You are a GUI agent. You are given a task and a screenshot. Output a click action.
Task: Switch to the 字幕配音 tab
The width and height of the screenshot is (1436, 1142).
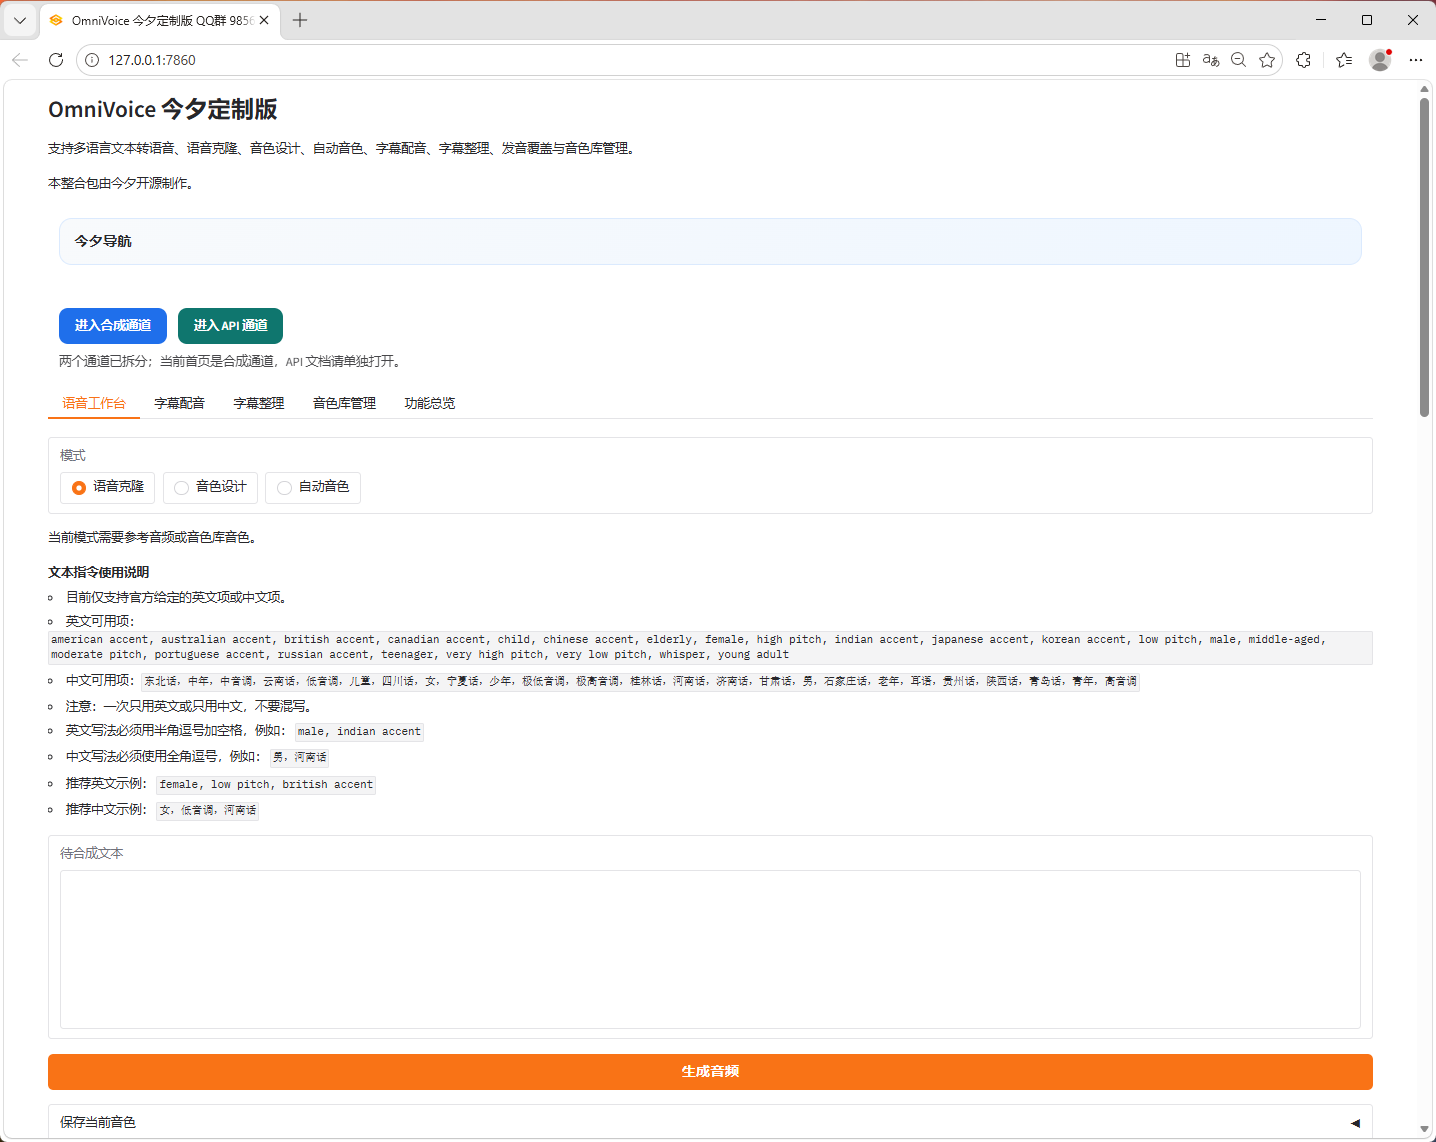coord(180,403)
